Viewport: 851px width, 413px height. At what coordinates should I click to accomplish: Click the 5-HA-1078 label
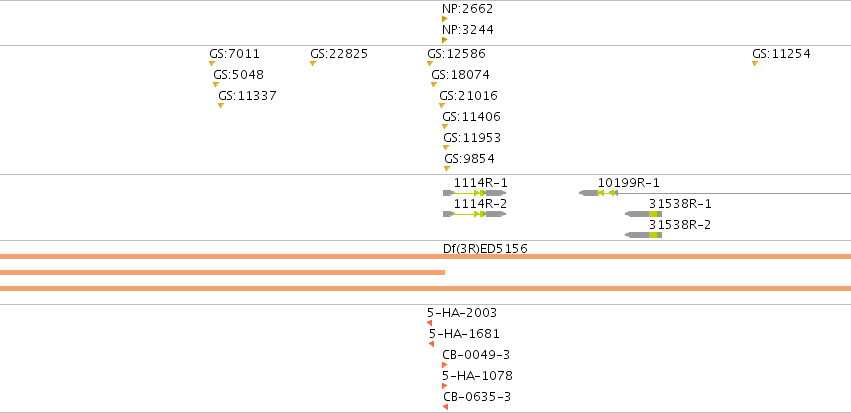478,376
